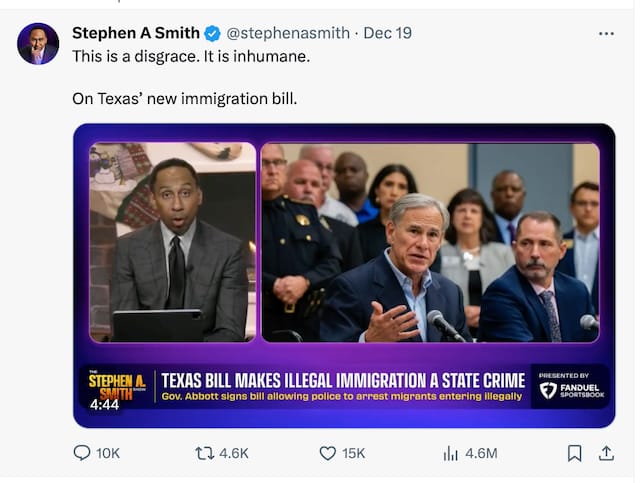Click the 4:44 video duration label
This screenshot has width=640, height=483.
[x=104, y=405]
